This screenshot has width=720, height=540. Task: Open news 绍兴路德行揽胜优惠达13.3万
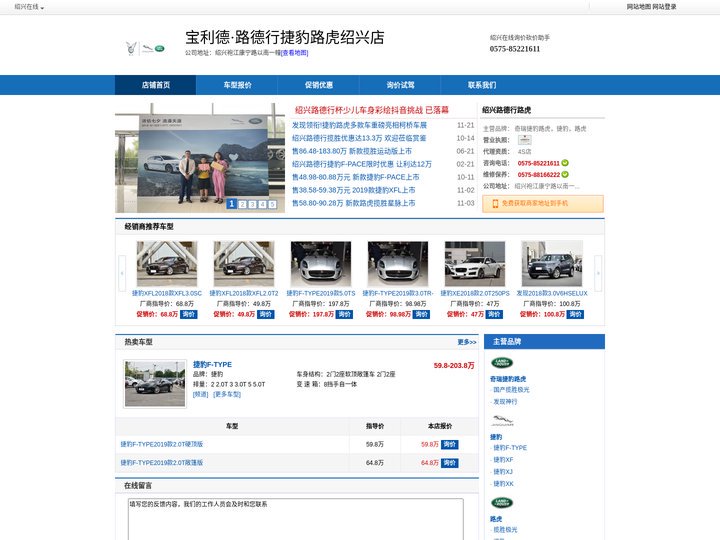(x=359, y=138)
